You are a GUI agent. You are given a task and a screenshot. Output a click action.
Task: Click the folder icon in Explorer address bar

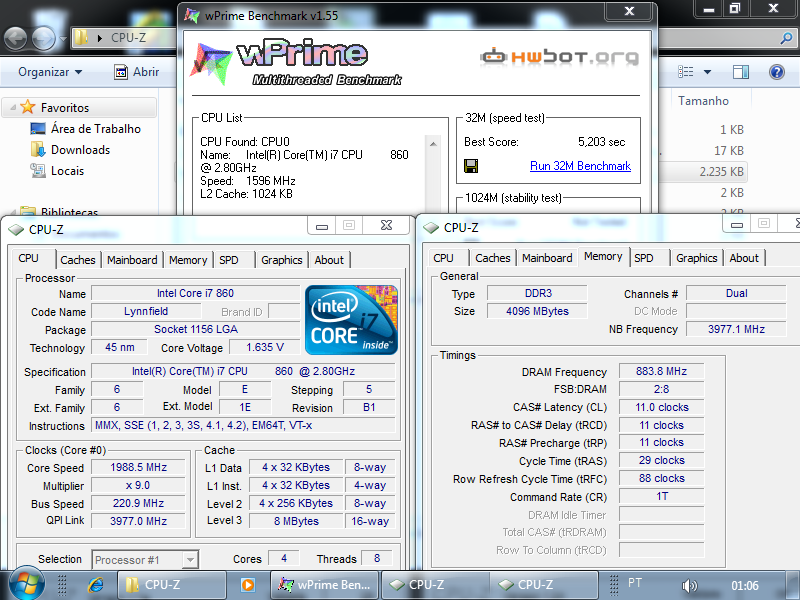pyautogui.click(x=81, y=38)
